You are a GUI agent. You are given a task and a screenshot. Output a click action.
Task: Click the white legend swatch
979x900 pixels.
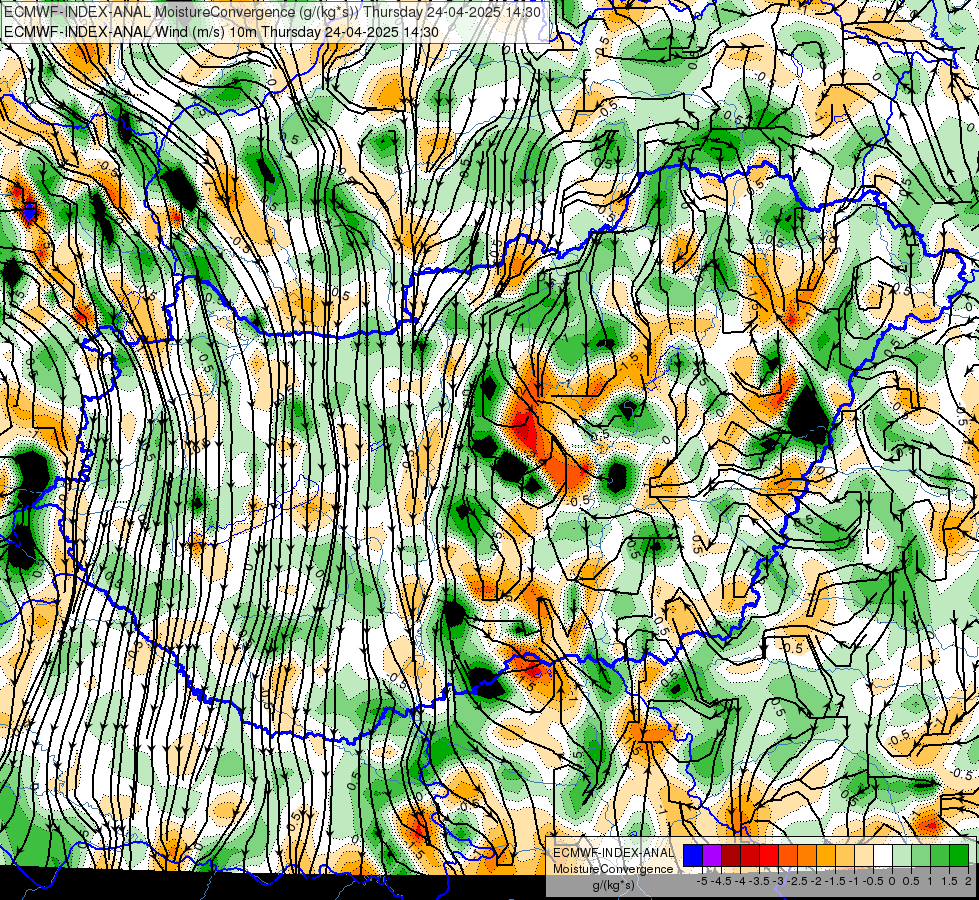(883, 855)
